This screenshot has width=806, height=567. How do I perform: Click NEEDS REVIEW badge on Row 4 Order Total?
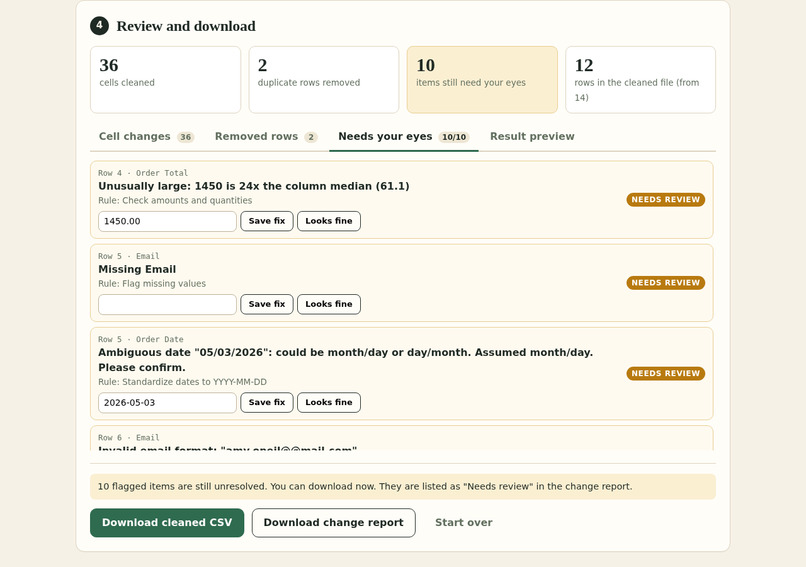(666, 199)
